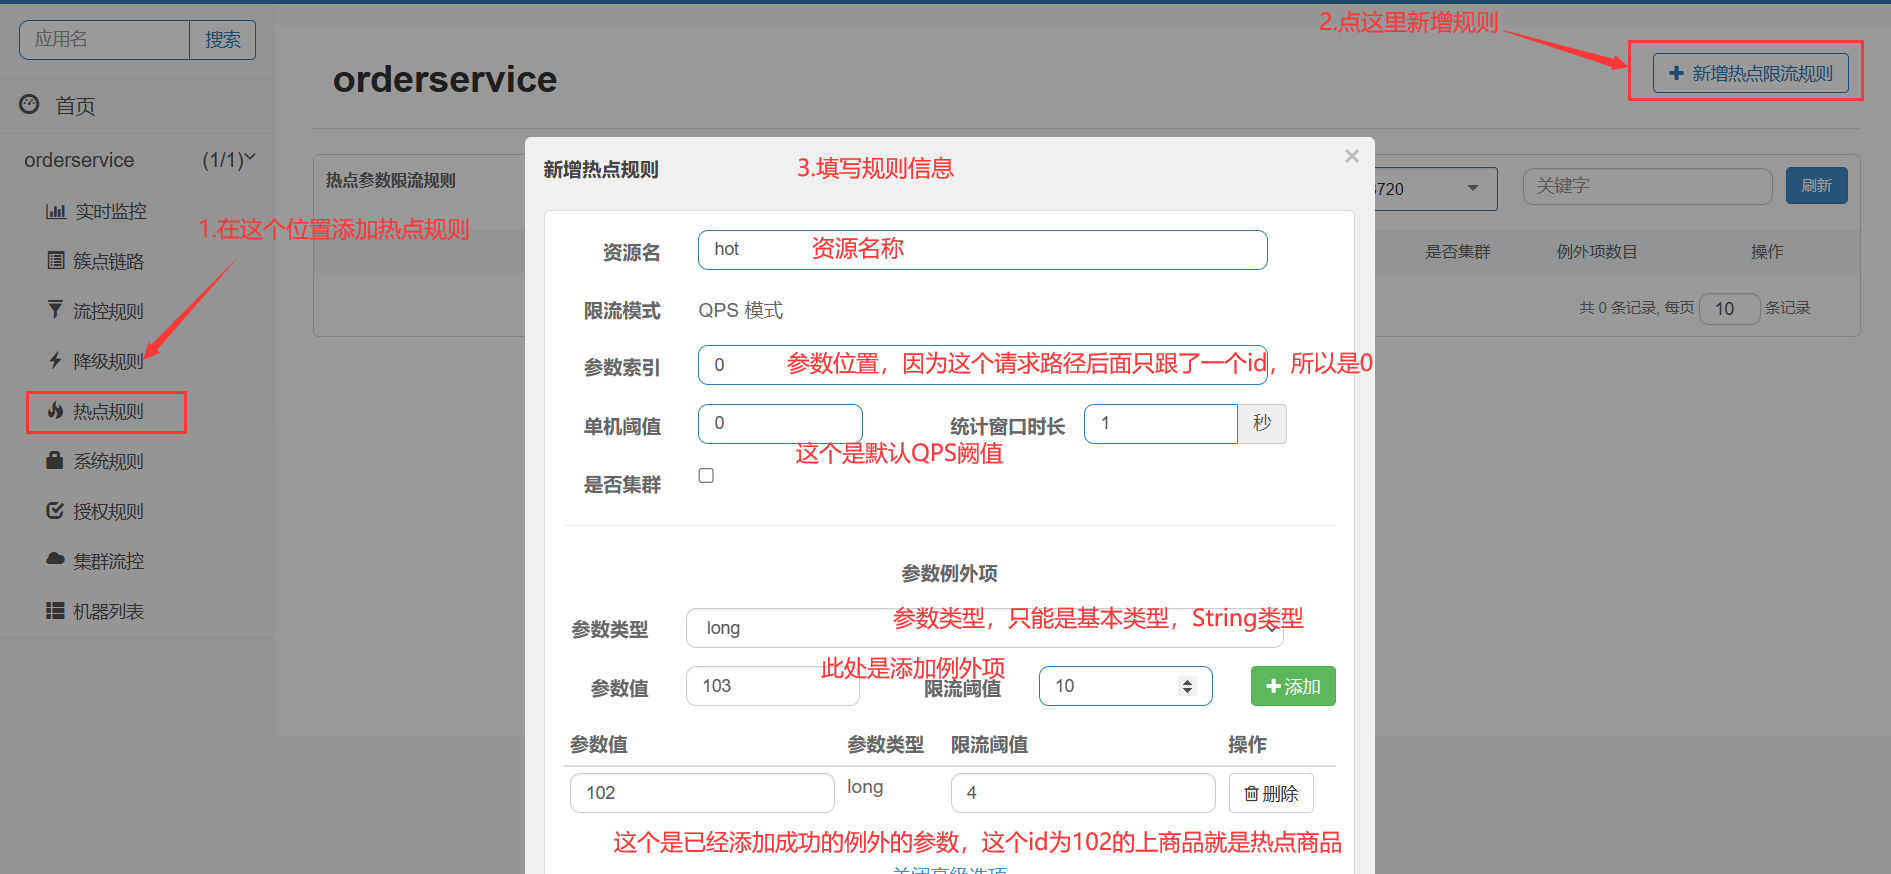Open 系统规则 menu item
Viewport: 1891px width, 874px height.
click(x=108, y=461)
